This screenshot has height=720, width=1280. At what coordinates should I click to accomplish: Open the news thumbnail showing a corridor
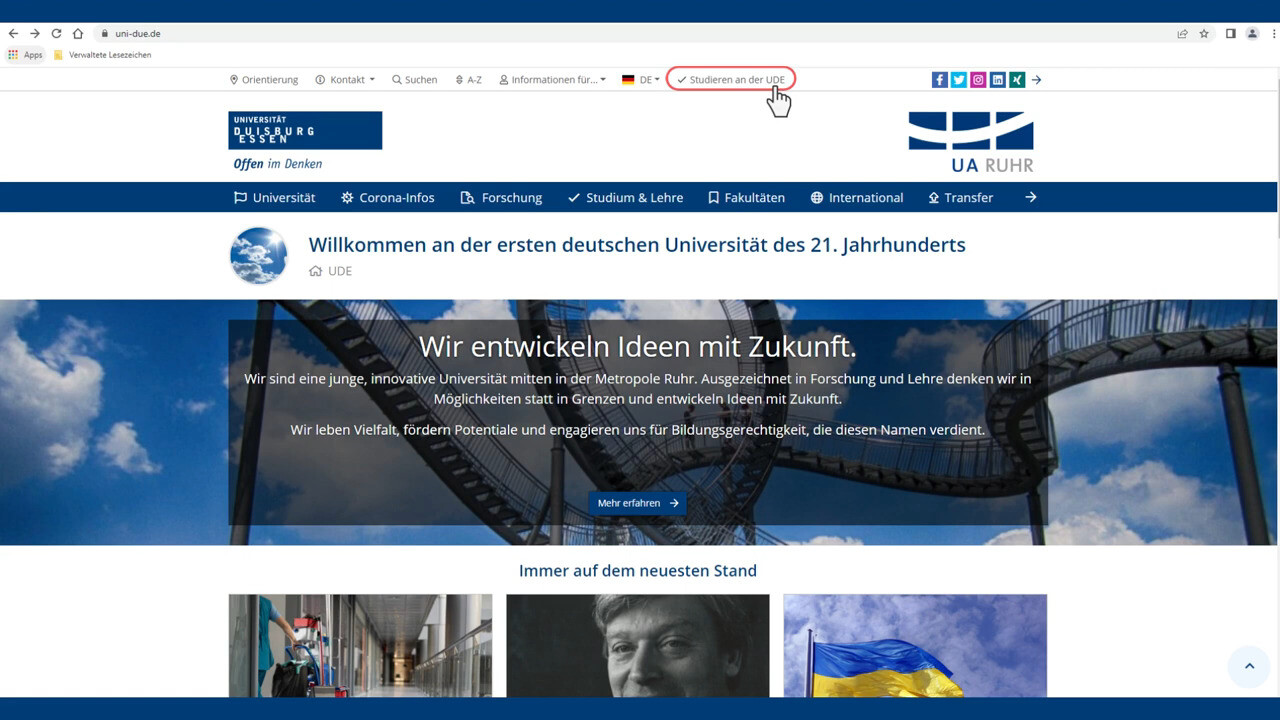pyautogui.click(x=360, y=645)
